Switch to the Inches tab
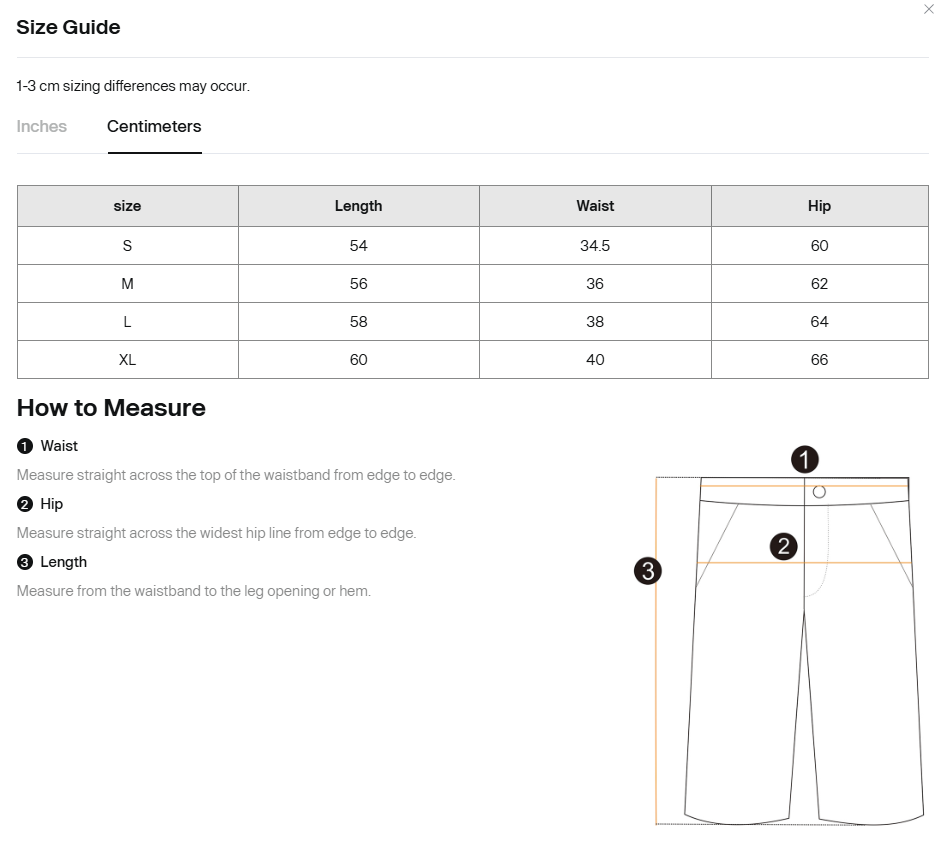Screen dimensions: 947x849 coord(42,126)
